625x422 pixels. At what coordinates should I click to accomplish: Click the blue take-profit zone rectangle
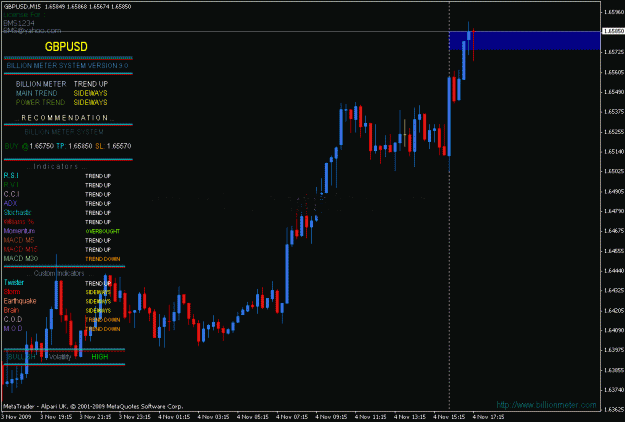(x=525, y=40)
